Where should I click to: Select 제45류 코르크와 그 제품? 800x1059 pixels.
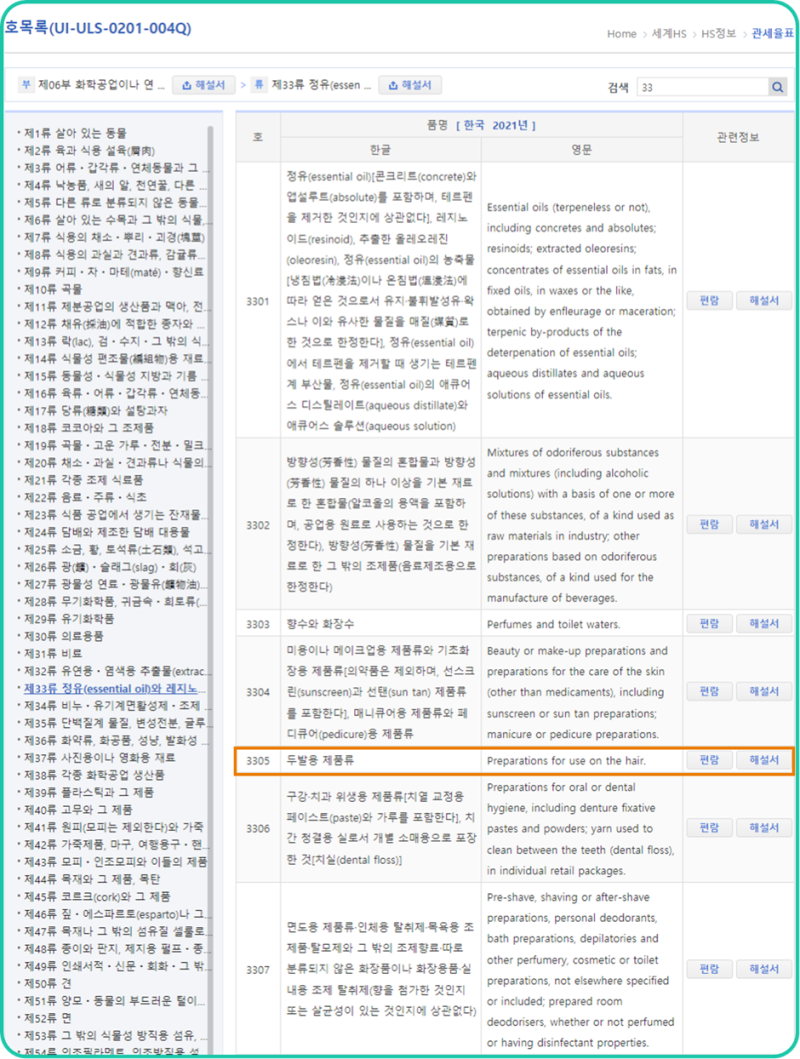click(x=97, y=897)
